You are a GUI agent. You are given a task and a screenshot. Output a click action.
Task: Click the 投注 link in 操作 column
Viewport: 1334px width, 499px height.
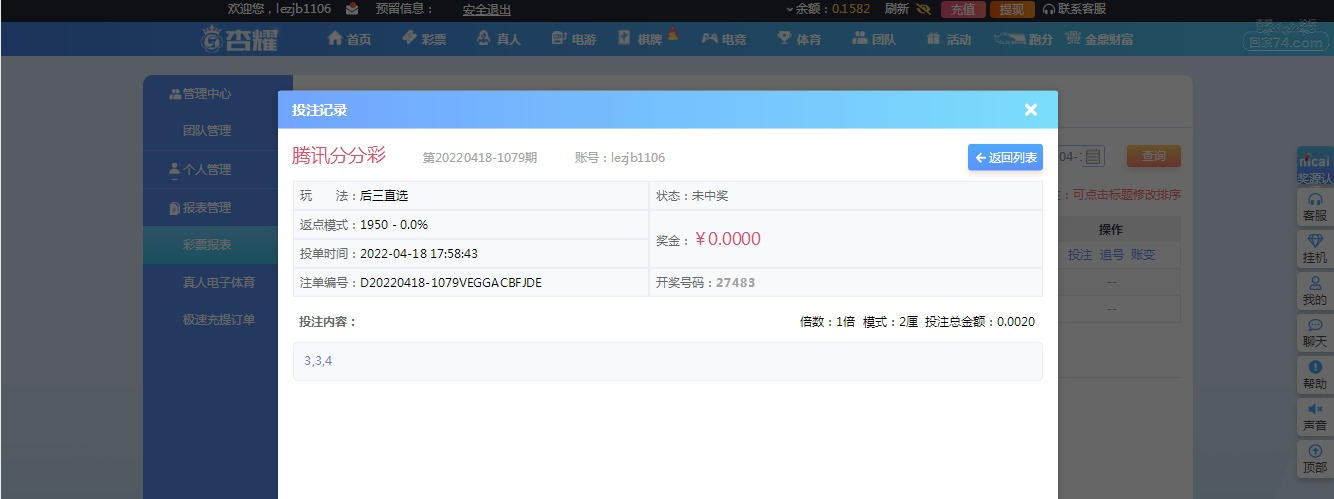[1080, 255]
